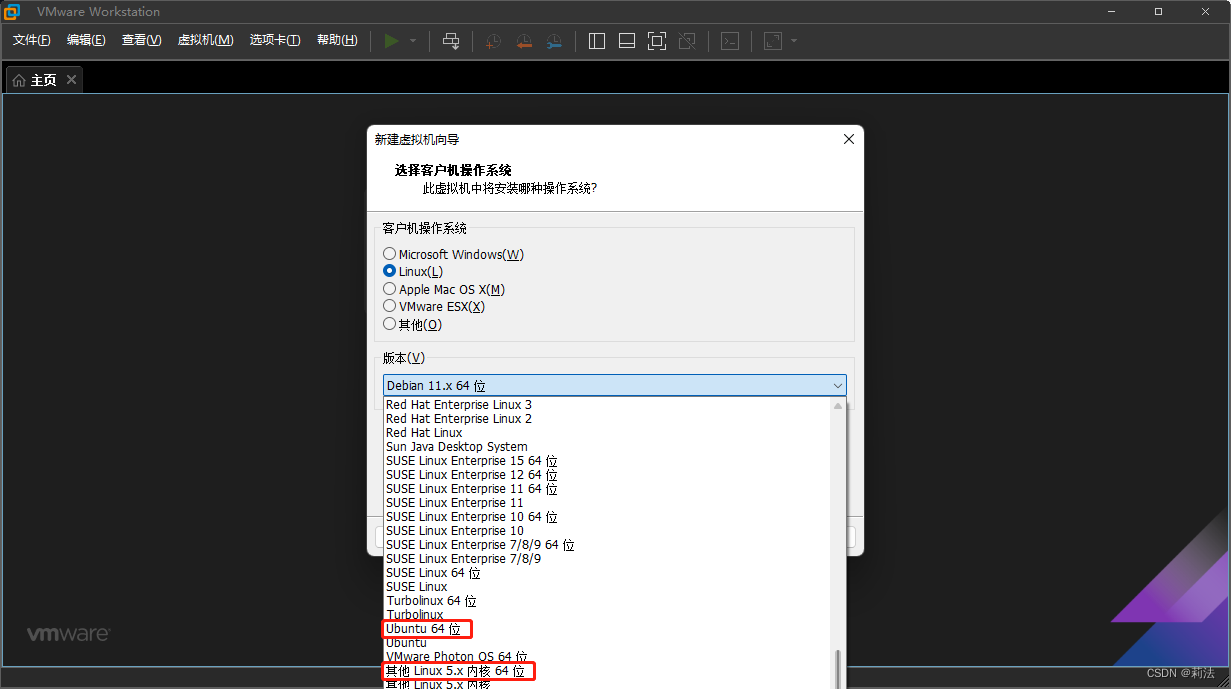Click the version list scrollbar thumb
This screenshot has height=689, width=1231.
838,669
